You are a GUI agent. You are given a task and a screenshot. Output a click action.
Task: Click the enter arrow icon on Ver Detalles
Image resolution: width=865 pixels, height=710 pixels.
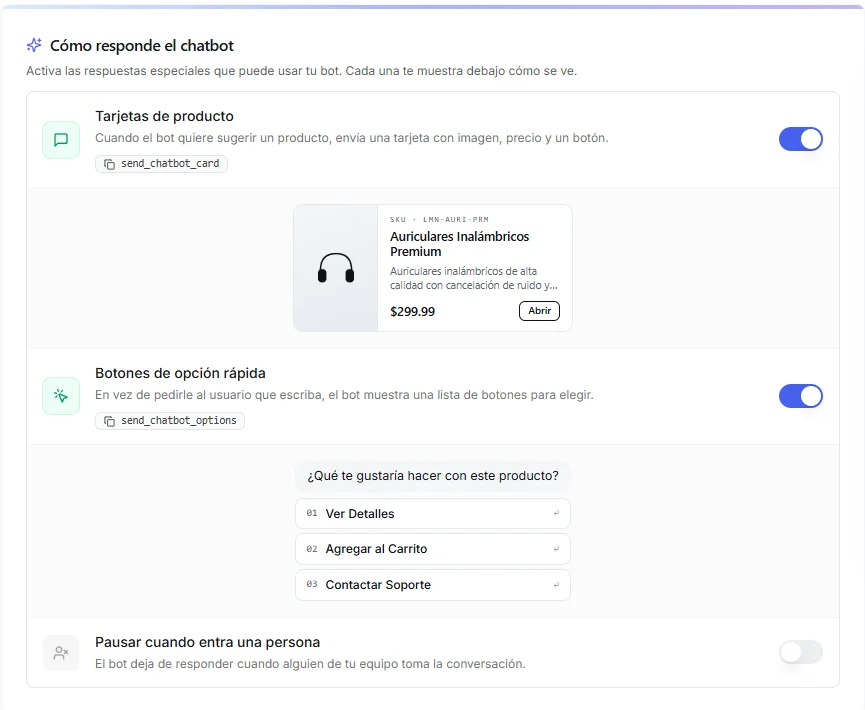(x=556, y=513)
